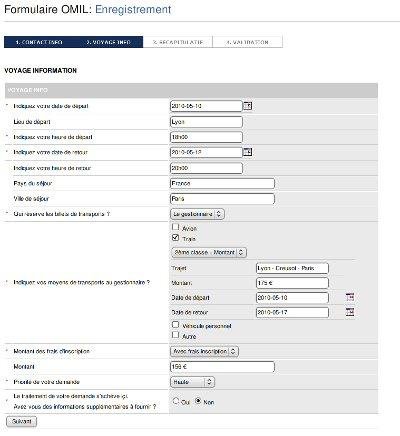Click the Ville de séjour field with Paris
Viewport: 400px width, 436px height.
(x=222, y=199)
